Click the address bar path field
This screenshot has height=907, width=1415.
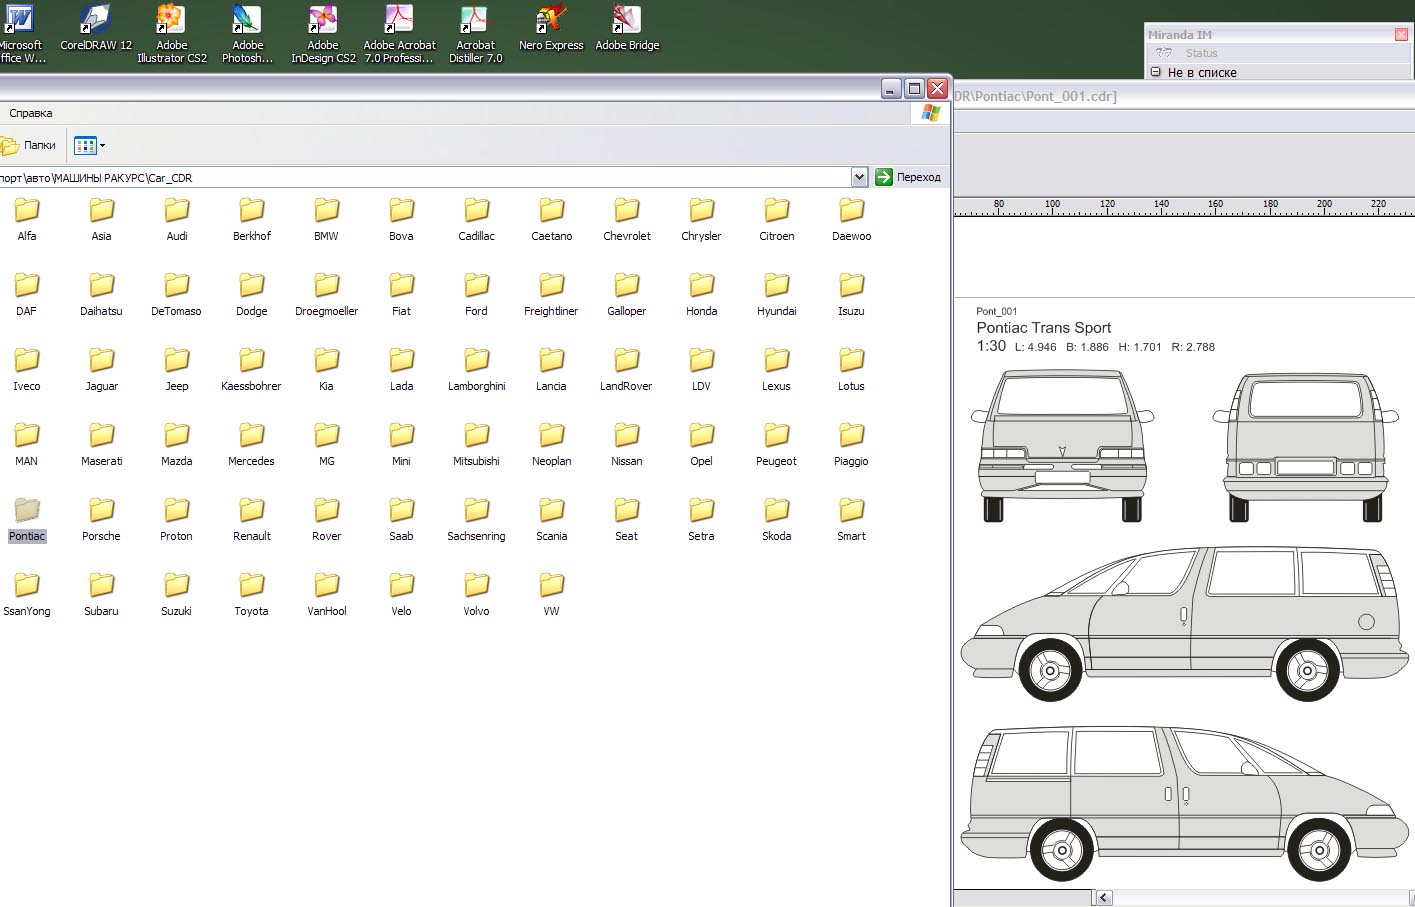point(424,177)
